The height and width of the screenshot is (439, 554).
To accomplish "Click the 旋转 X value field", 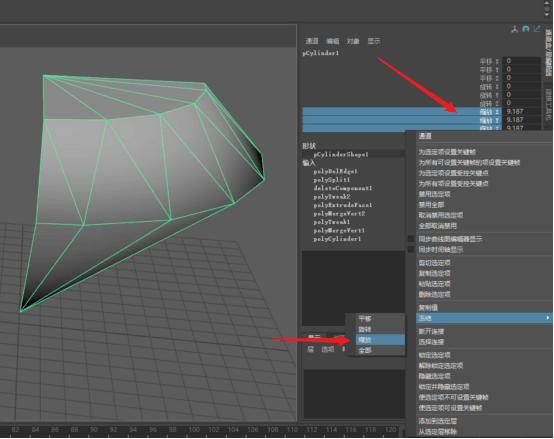I will pyautogui.click(x=521, y=86).
